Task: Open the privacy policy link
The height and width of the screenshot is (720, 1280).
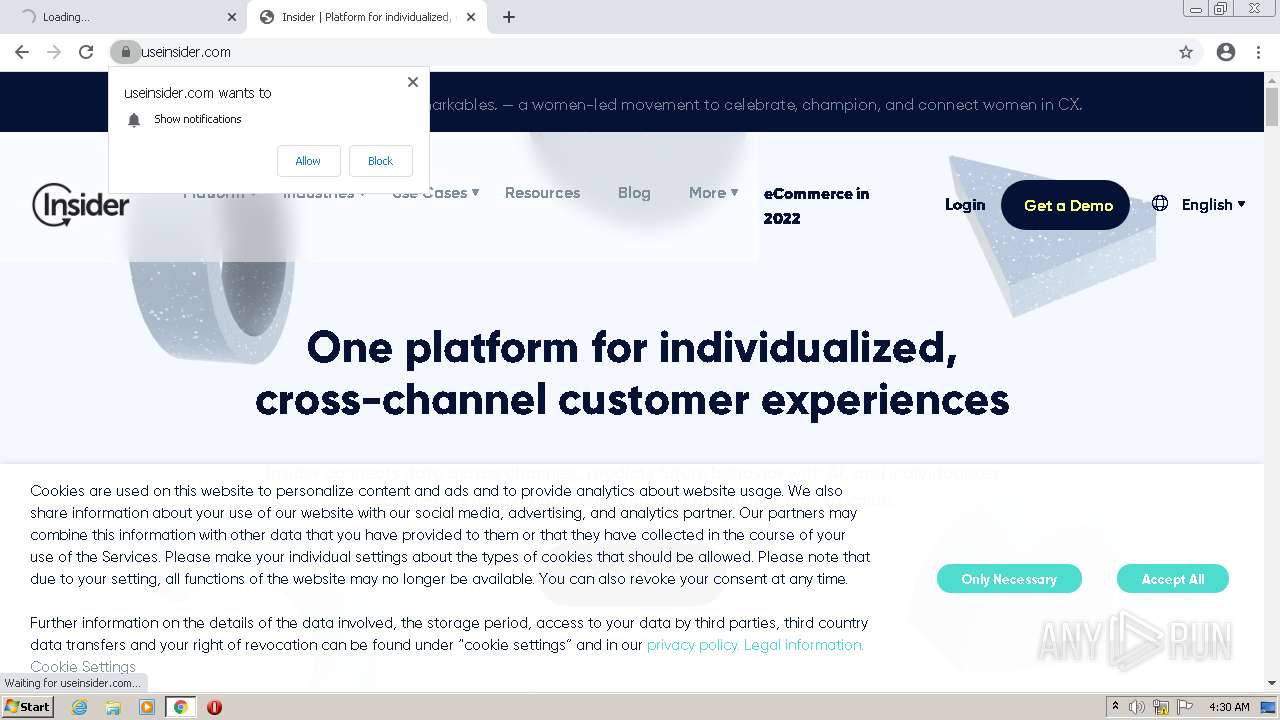Action: coord(692,645)
